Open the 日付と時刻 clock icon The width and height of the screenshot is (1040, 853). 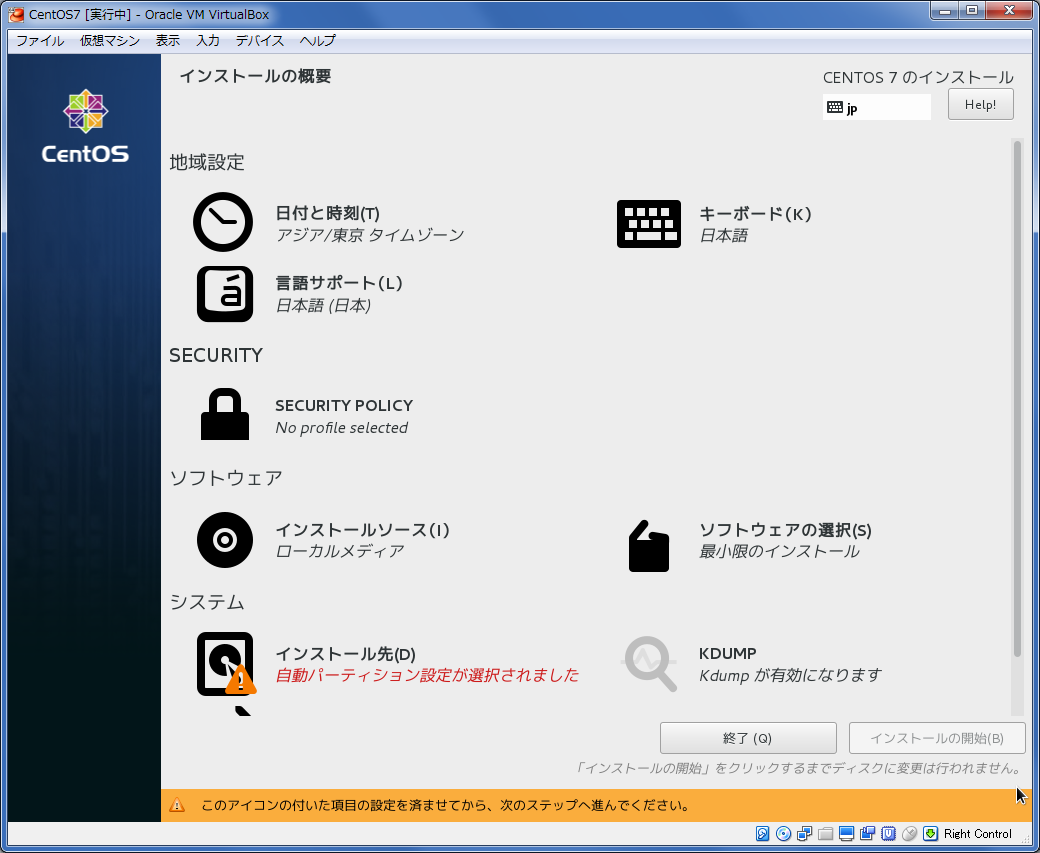coord(223,222)
